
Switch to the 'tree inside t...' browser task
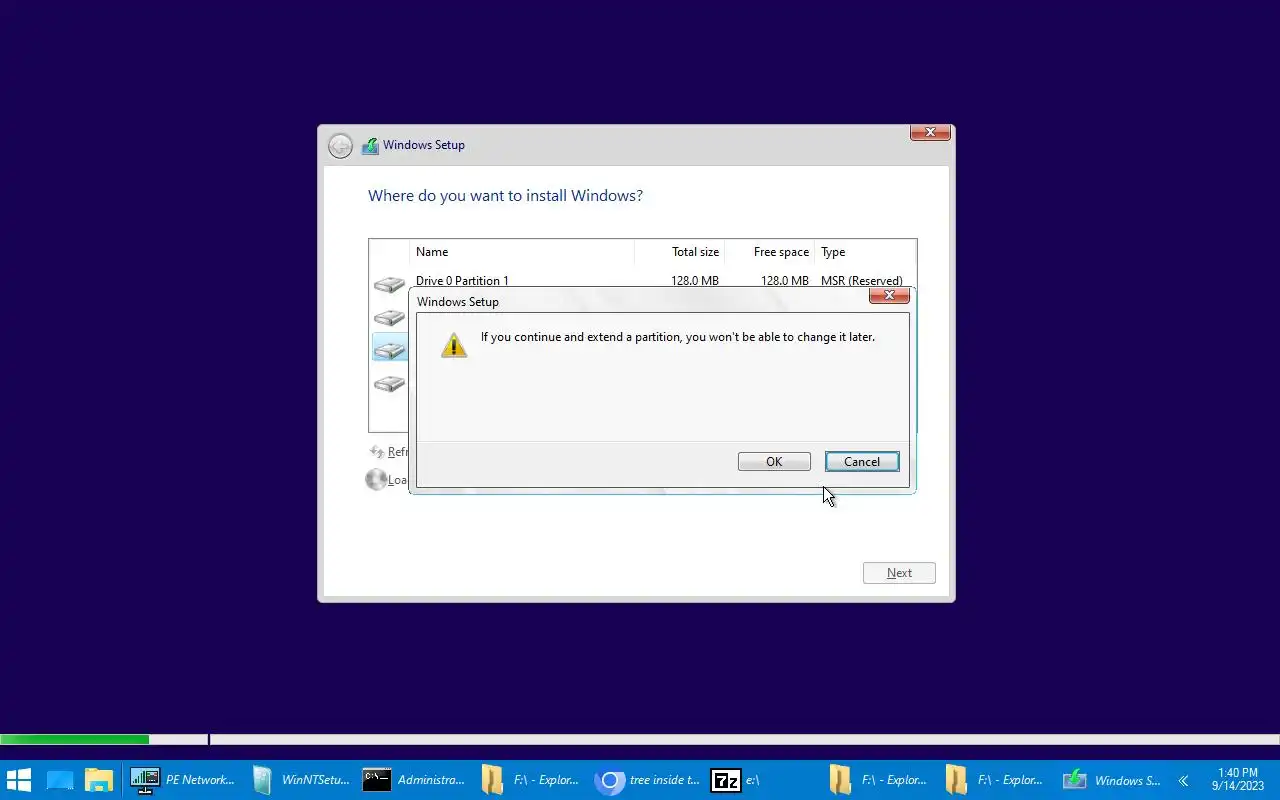[x=647, y=780]
